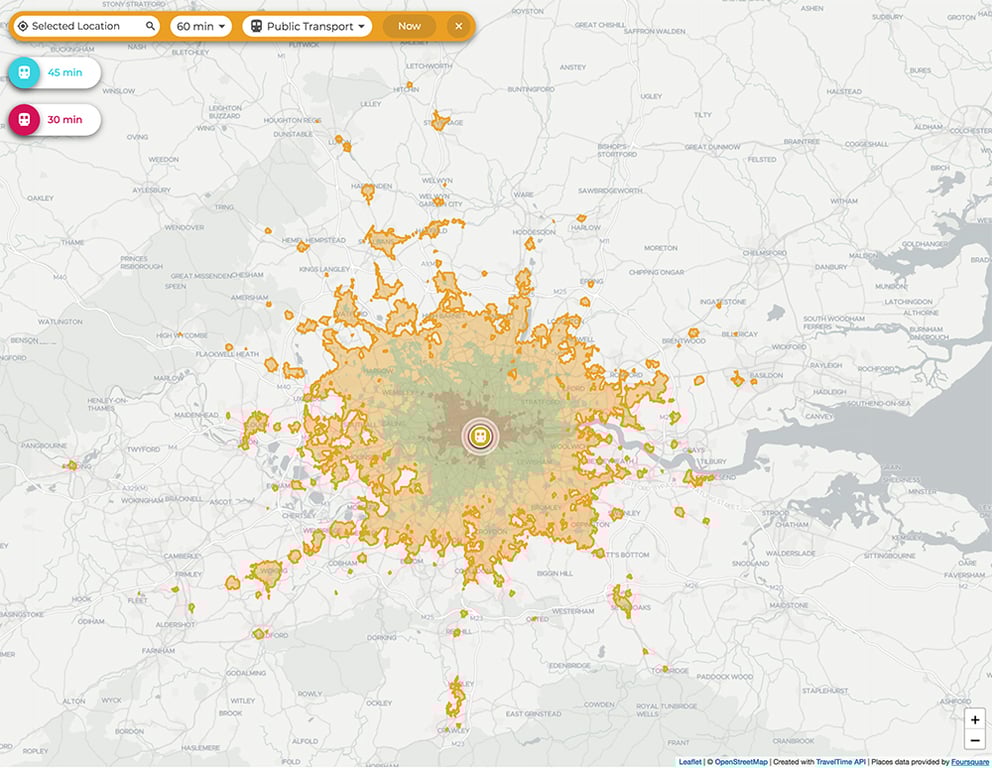The image size is (992, 768).
Task: Click the pink 30 min transit icon
Action: pyautogui.click(x=24, y=120)
